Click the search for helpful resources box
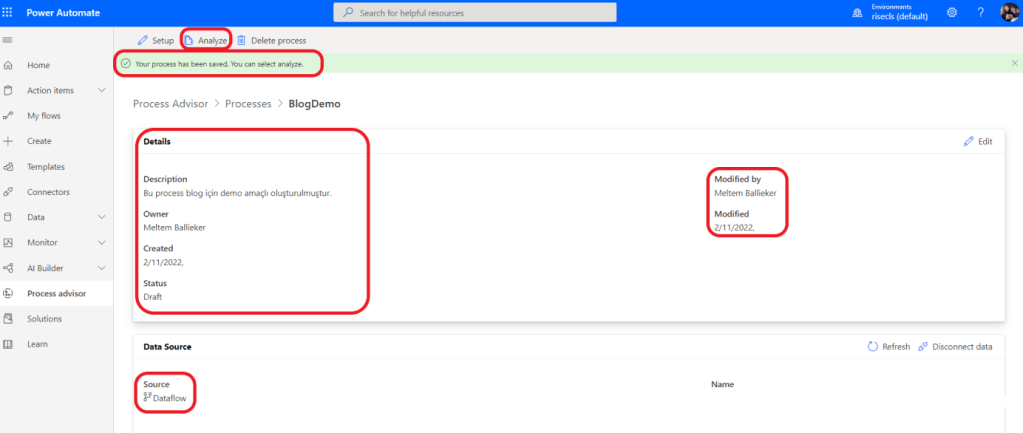 pyautogui.click(x=475, y=12)
